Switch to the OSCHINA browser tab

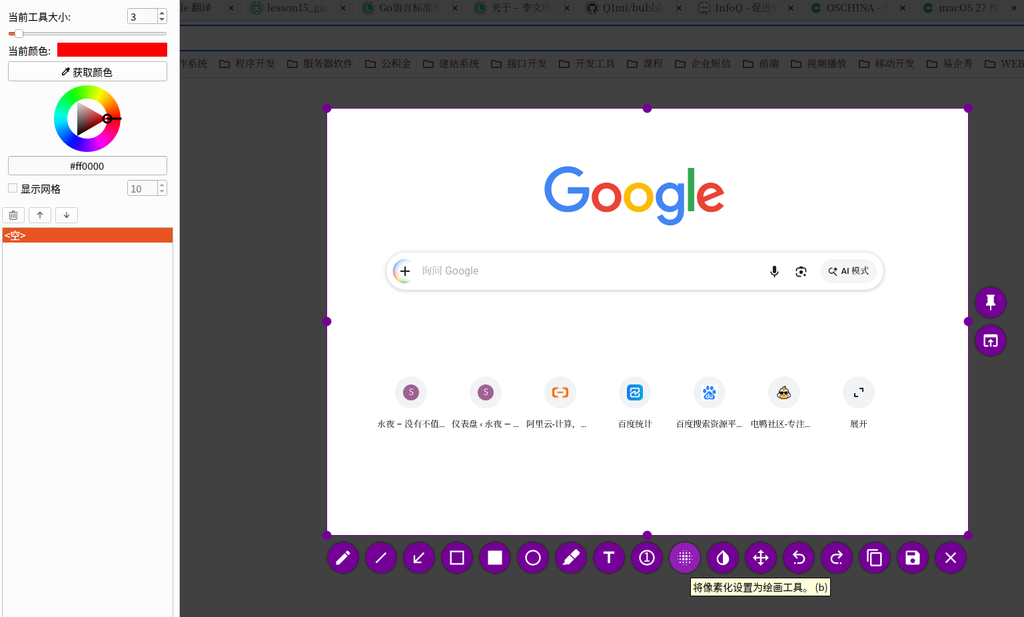[857, 8]
